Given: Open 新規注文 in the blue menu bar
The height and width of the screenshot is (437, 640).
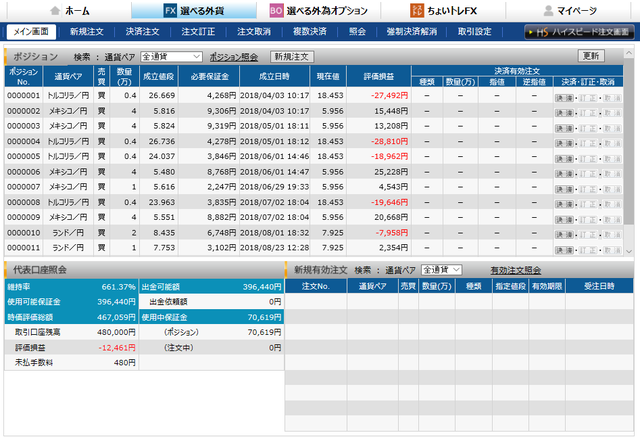Looking at the screenshot, I should (87, 32).
